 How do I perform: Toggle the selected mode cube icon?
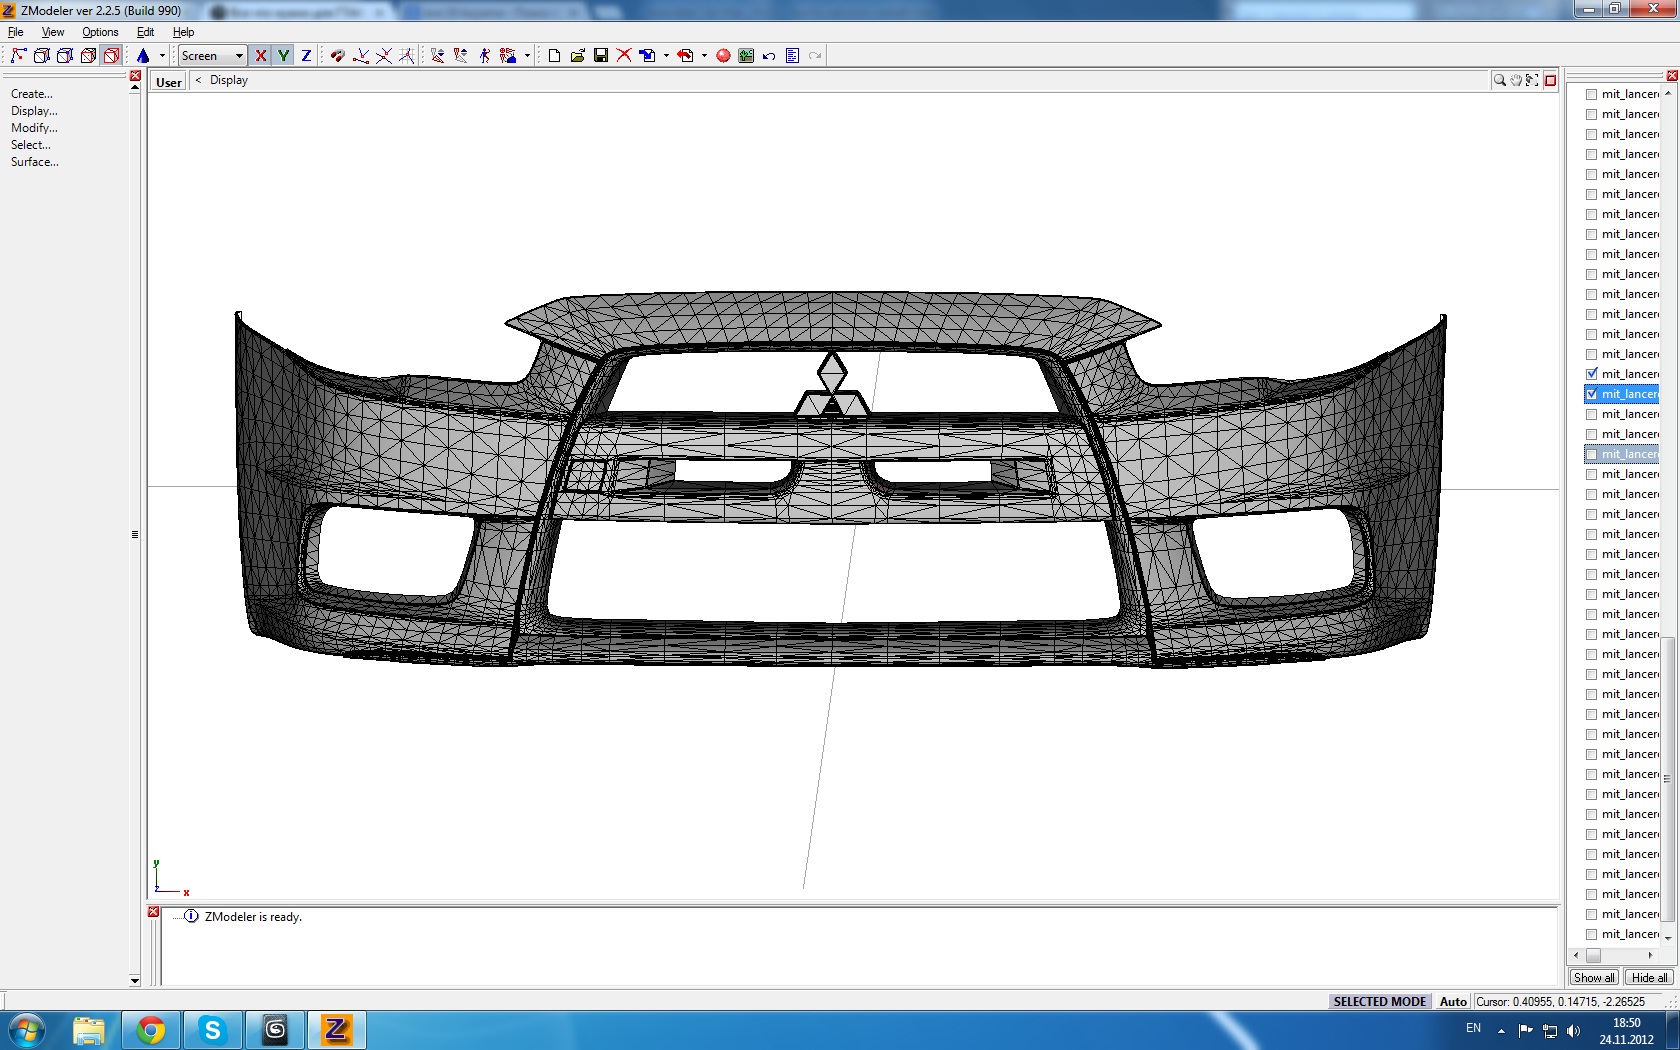112,55
